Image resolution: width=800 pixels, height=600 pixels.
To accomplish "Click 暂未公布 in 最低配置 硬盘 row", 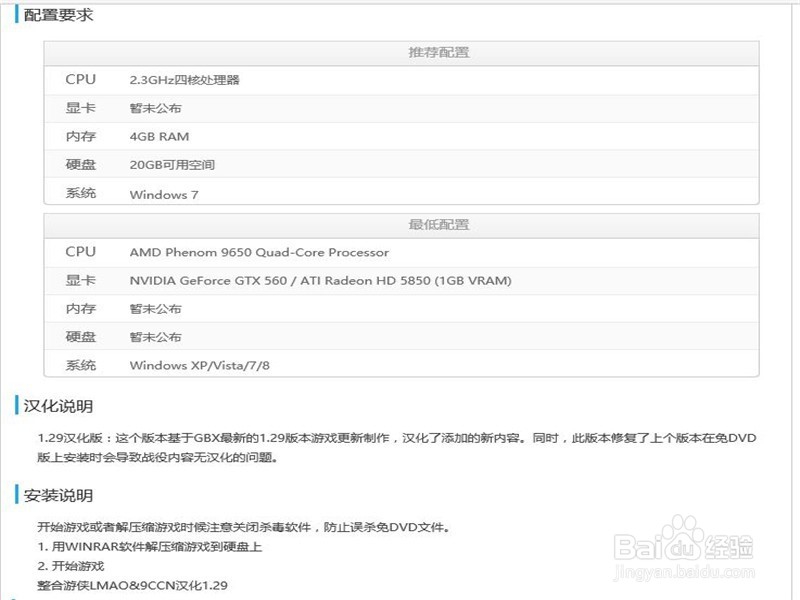I will [156, 337].
